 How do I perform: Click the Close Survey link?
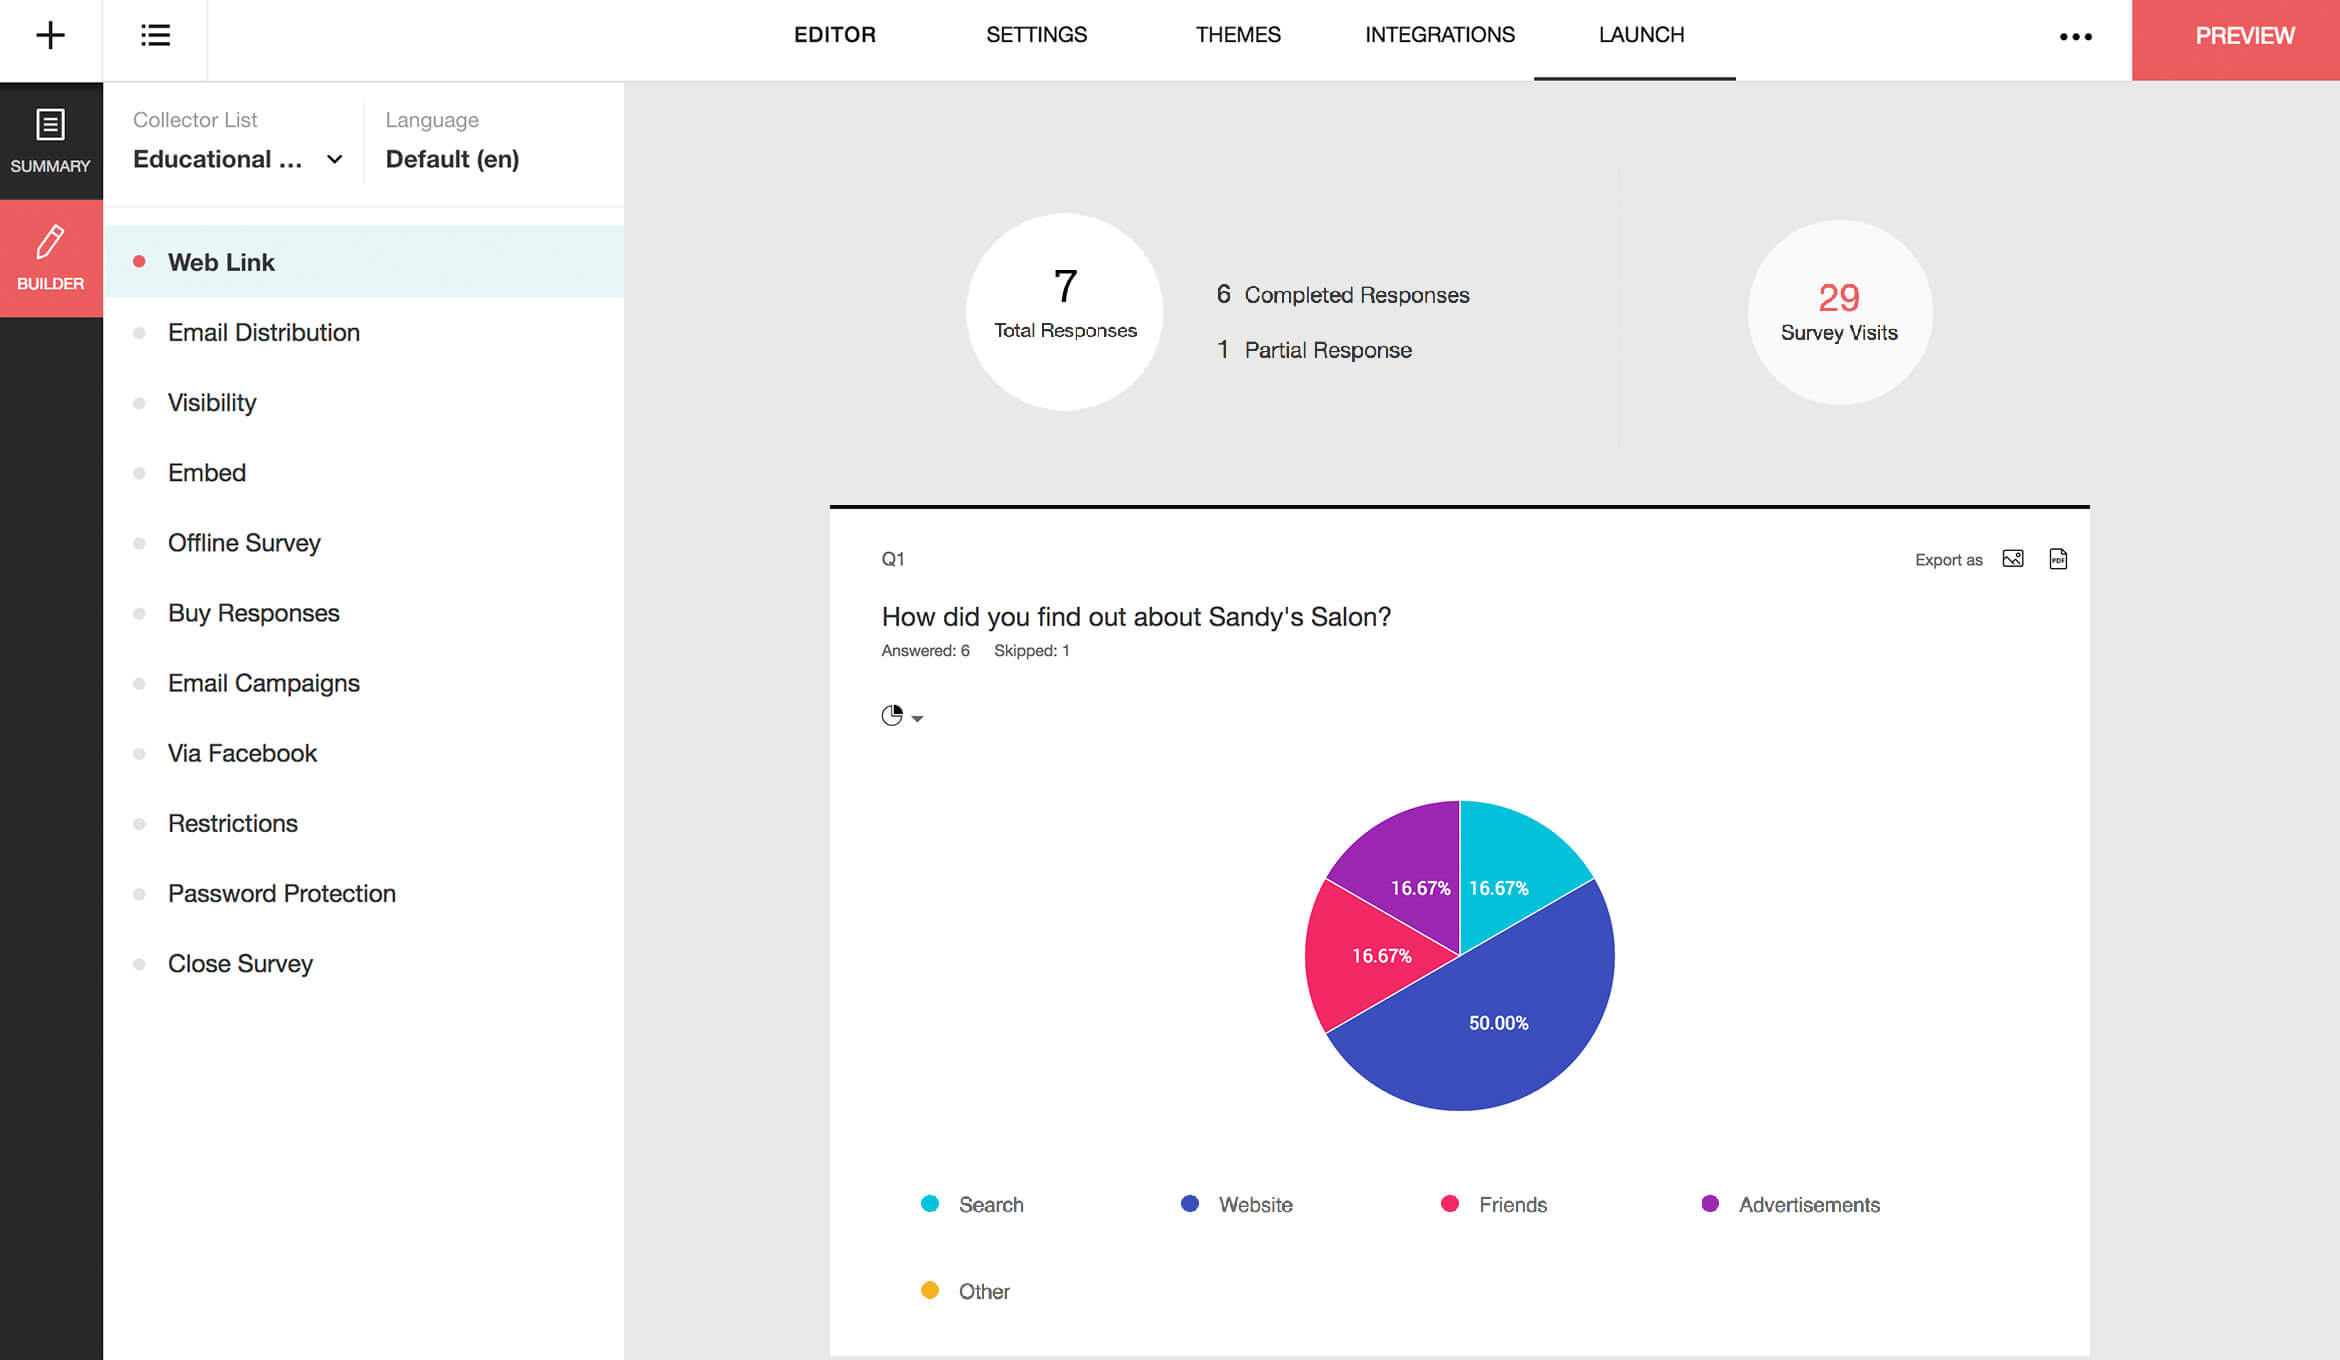[x=241, y=965]
